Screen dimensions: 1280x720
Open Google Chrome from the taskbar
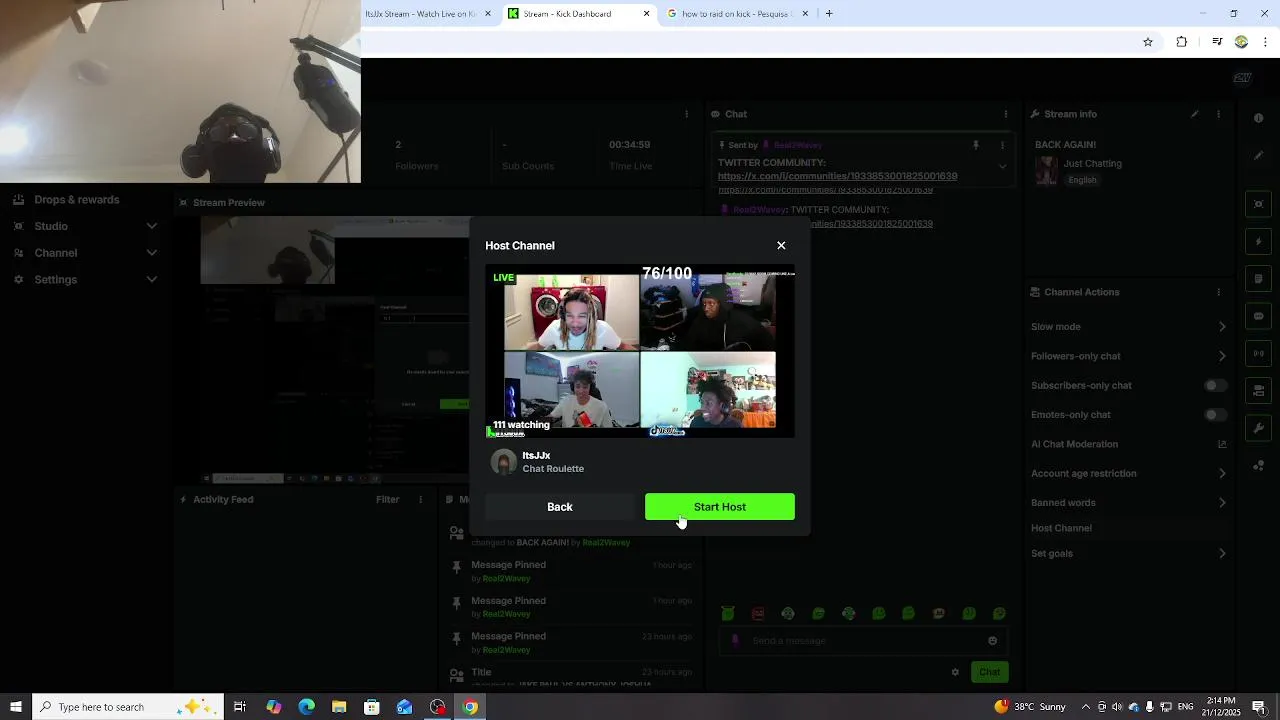tap(470, 707)
